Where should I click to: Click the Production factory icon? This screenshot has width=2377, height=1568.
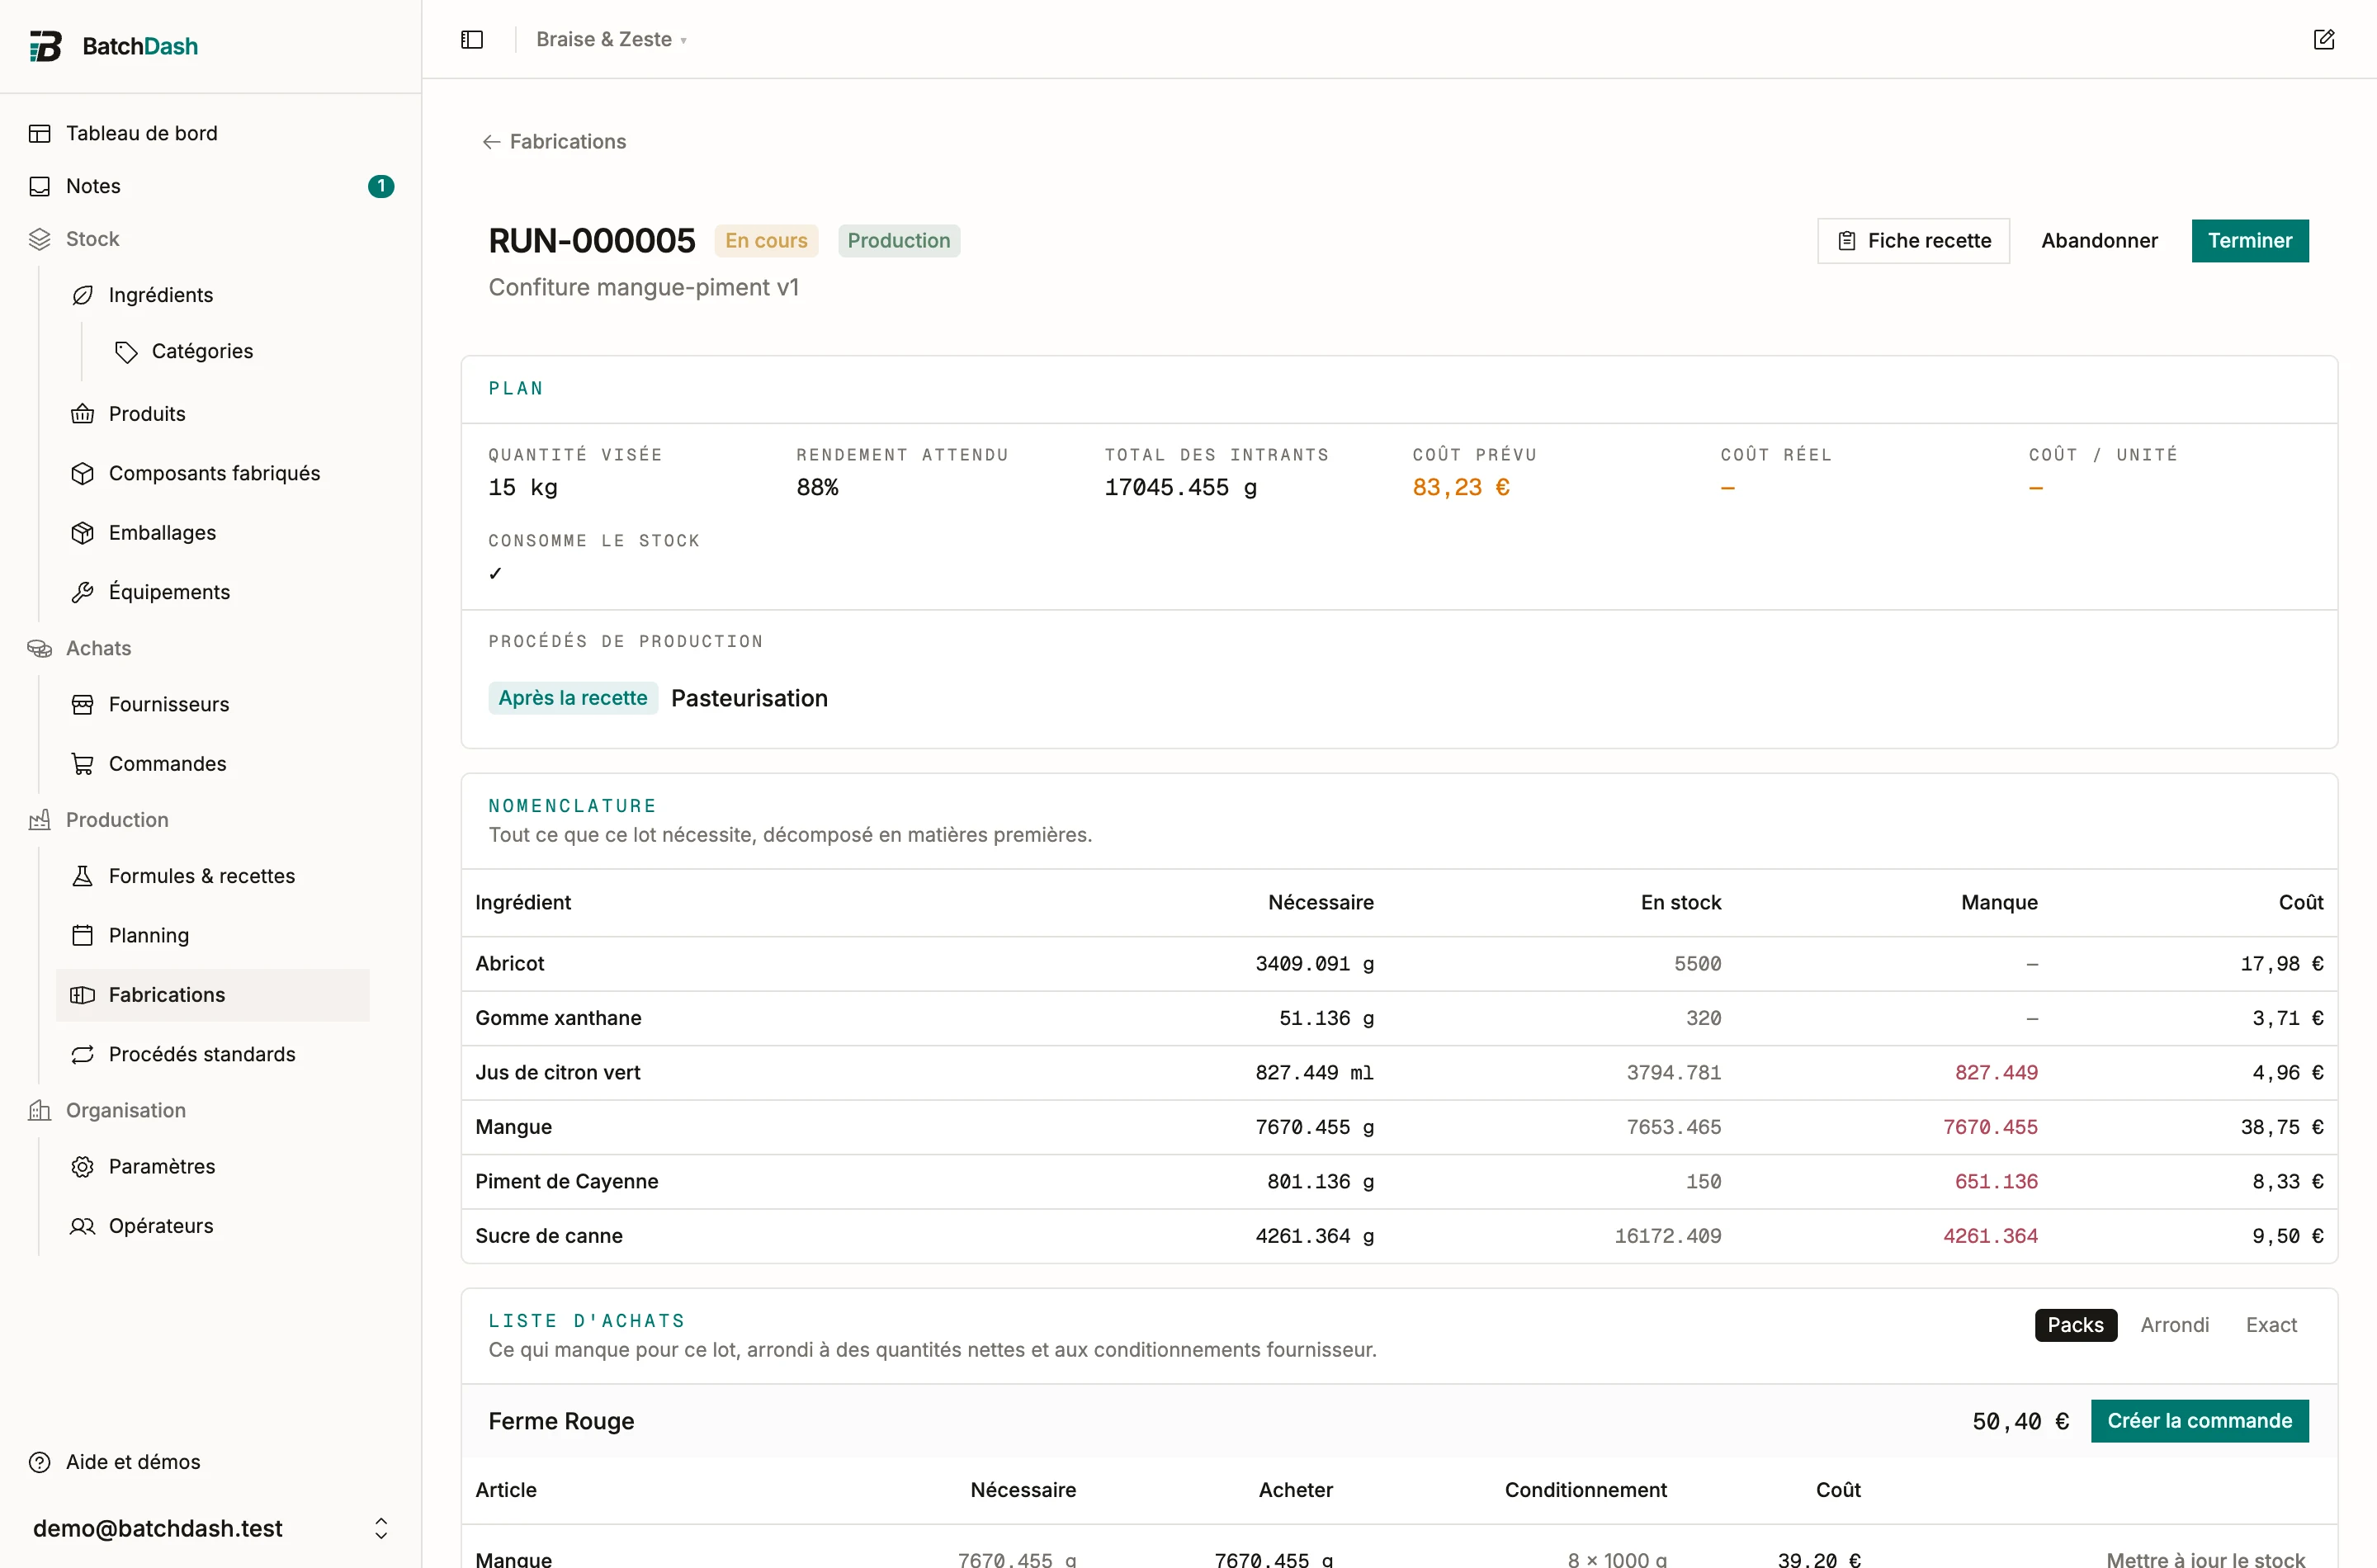point(40,820)
